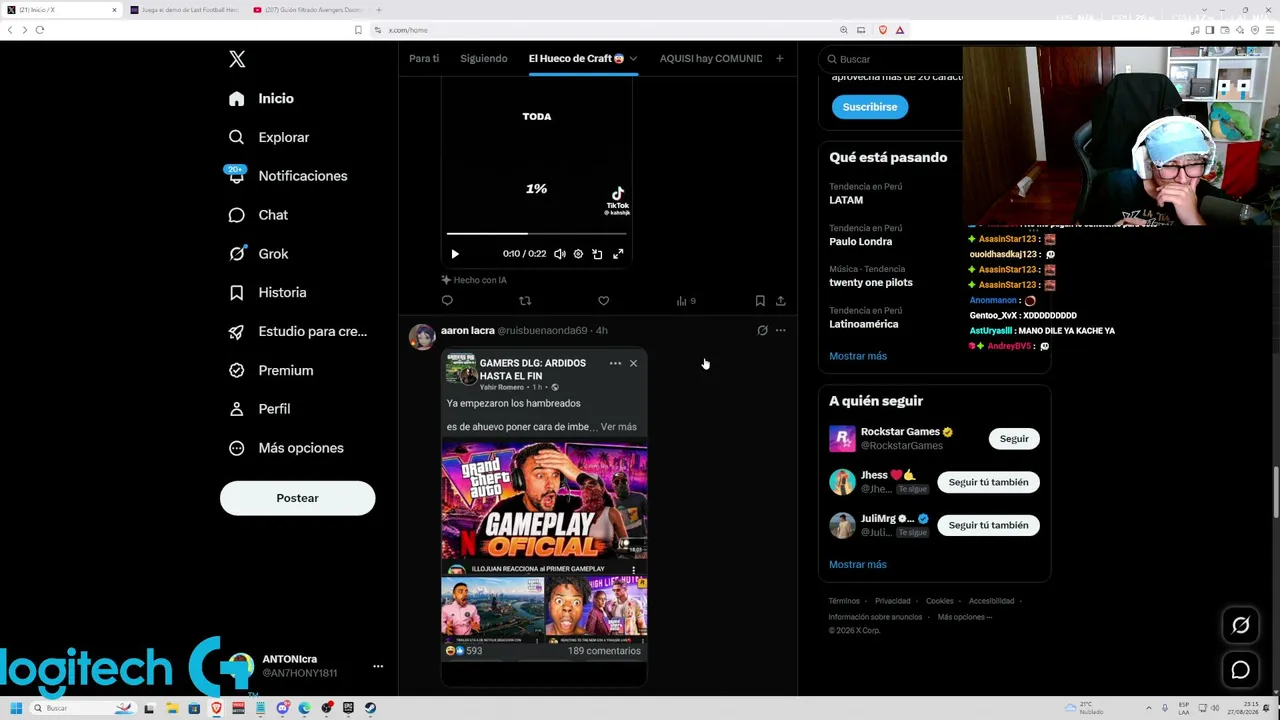This screenshot has height=720, width=1280.
Task: View analytics of the video post
Action: 685,301
